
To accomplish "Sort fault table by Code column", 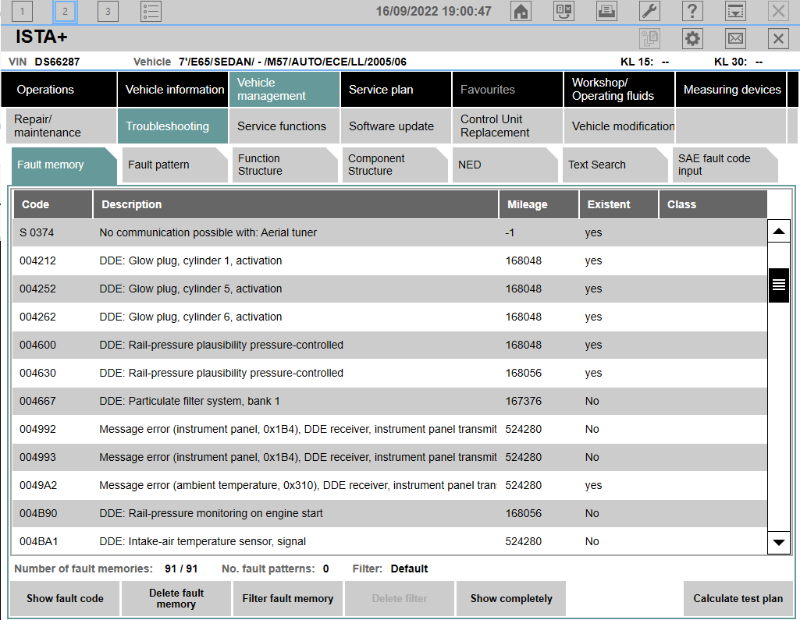I will click(53, 204).
